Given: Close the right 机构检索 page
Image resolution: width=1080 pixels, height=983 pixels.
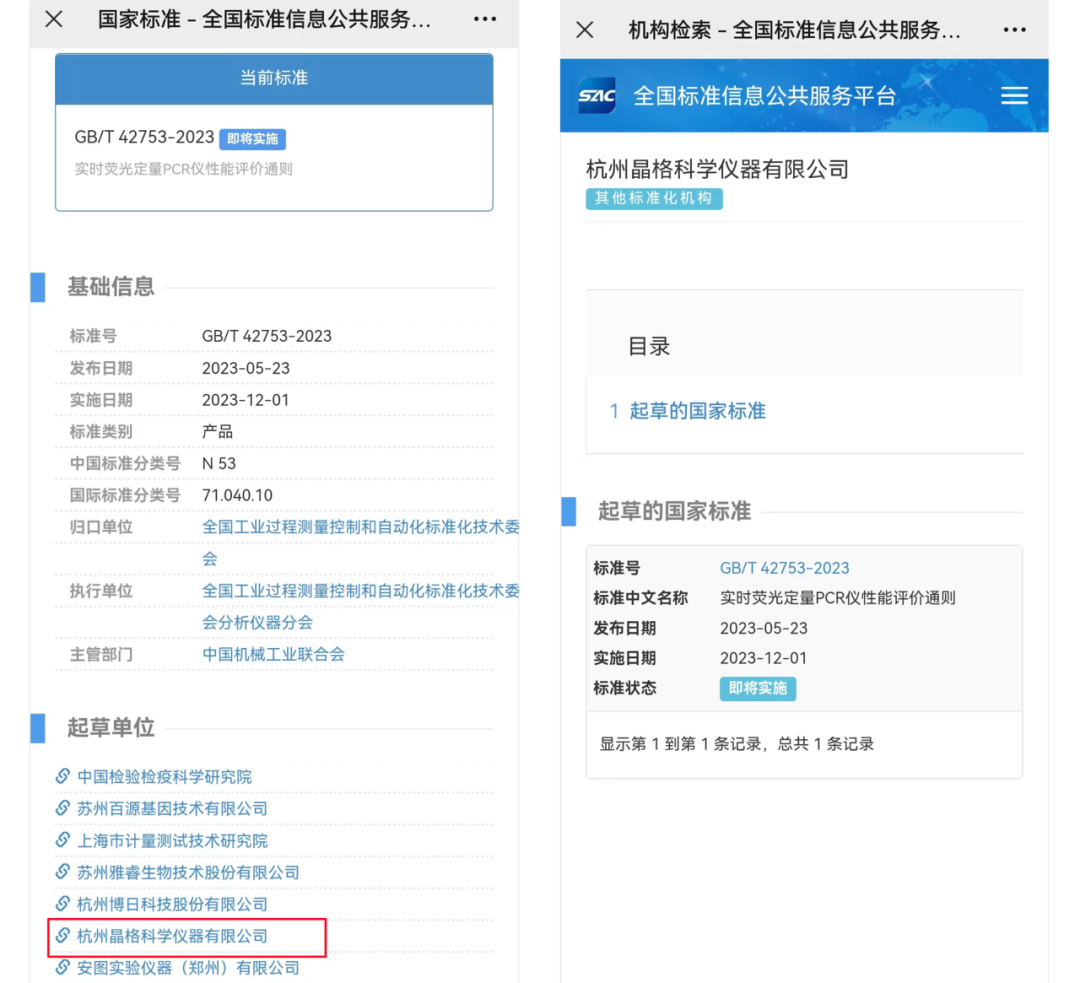Looking at the screenshot, I should 585,30.
